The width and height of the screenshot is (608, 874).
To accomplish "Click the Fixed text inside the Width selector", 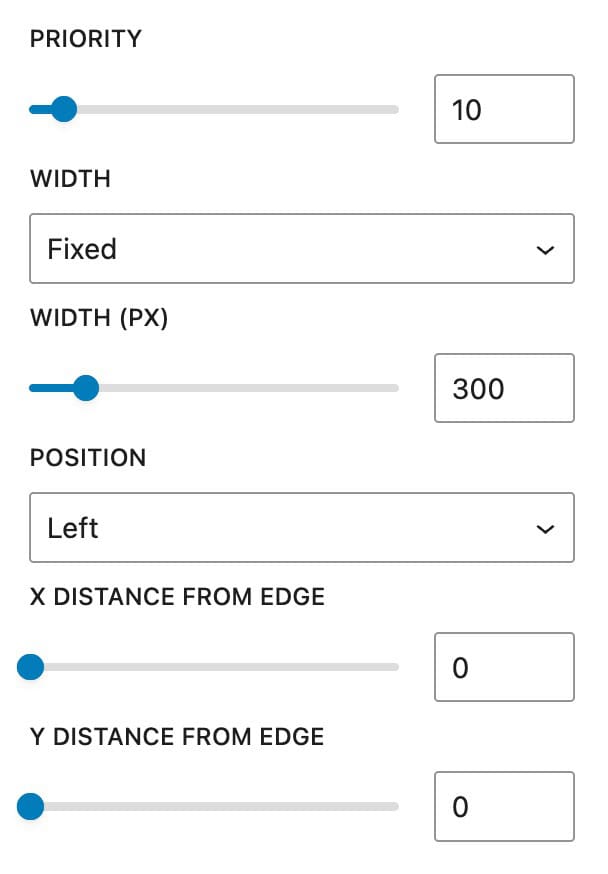I will pyautogui.click(x=80, y=249).
